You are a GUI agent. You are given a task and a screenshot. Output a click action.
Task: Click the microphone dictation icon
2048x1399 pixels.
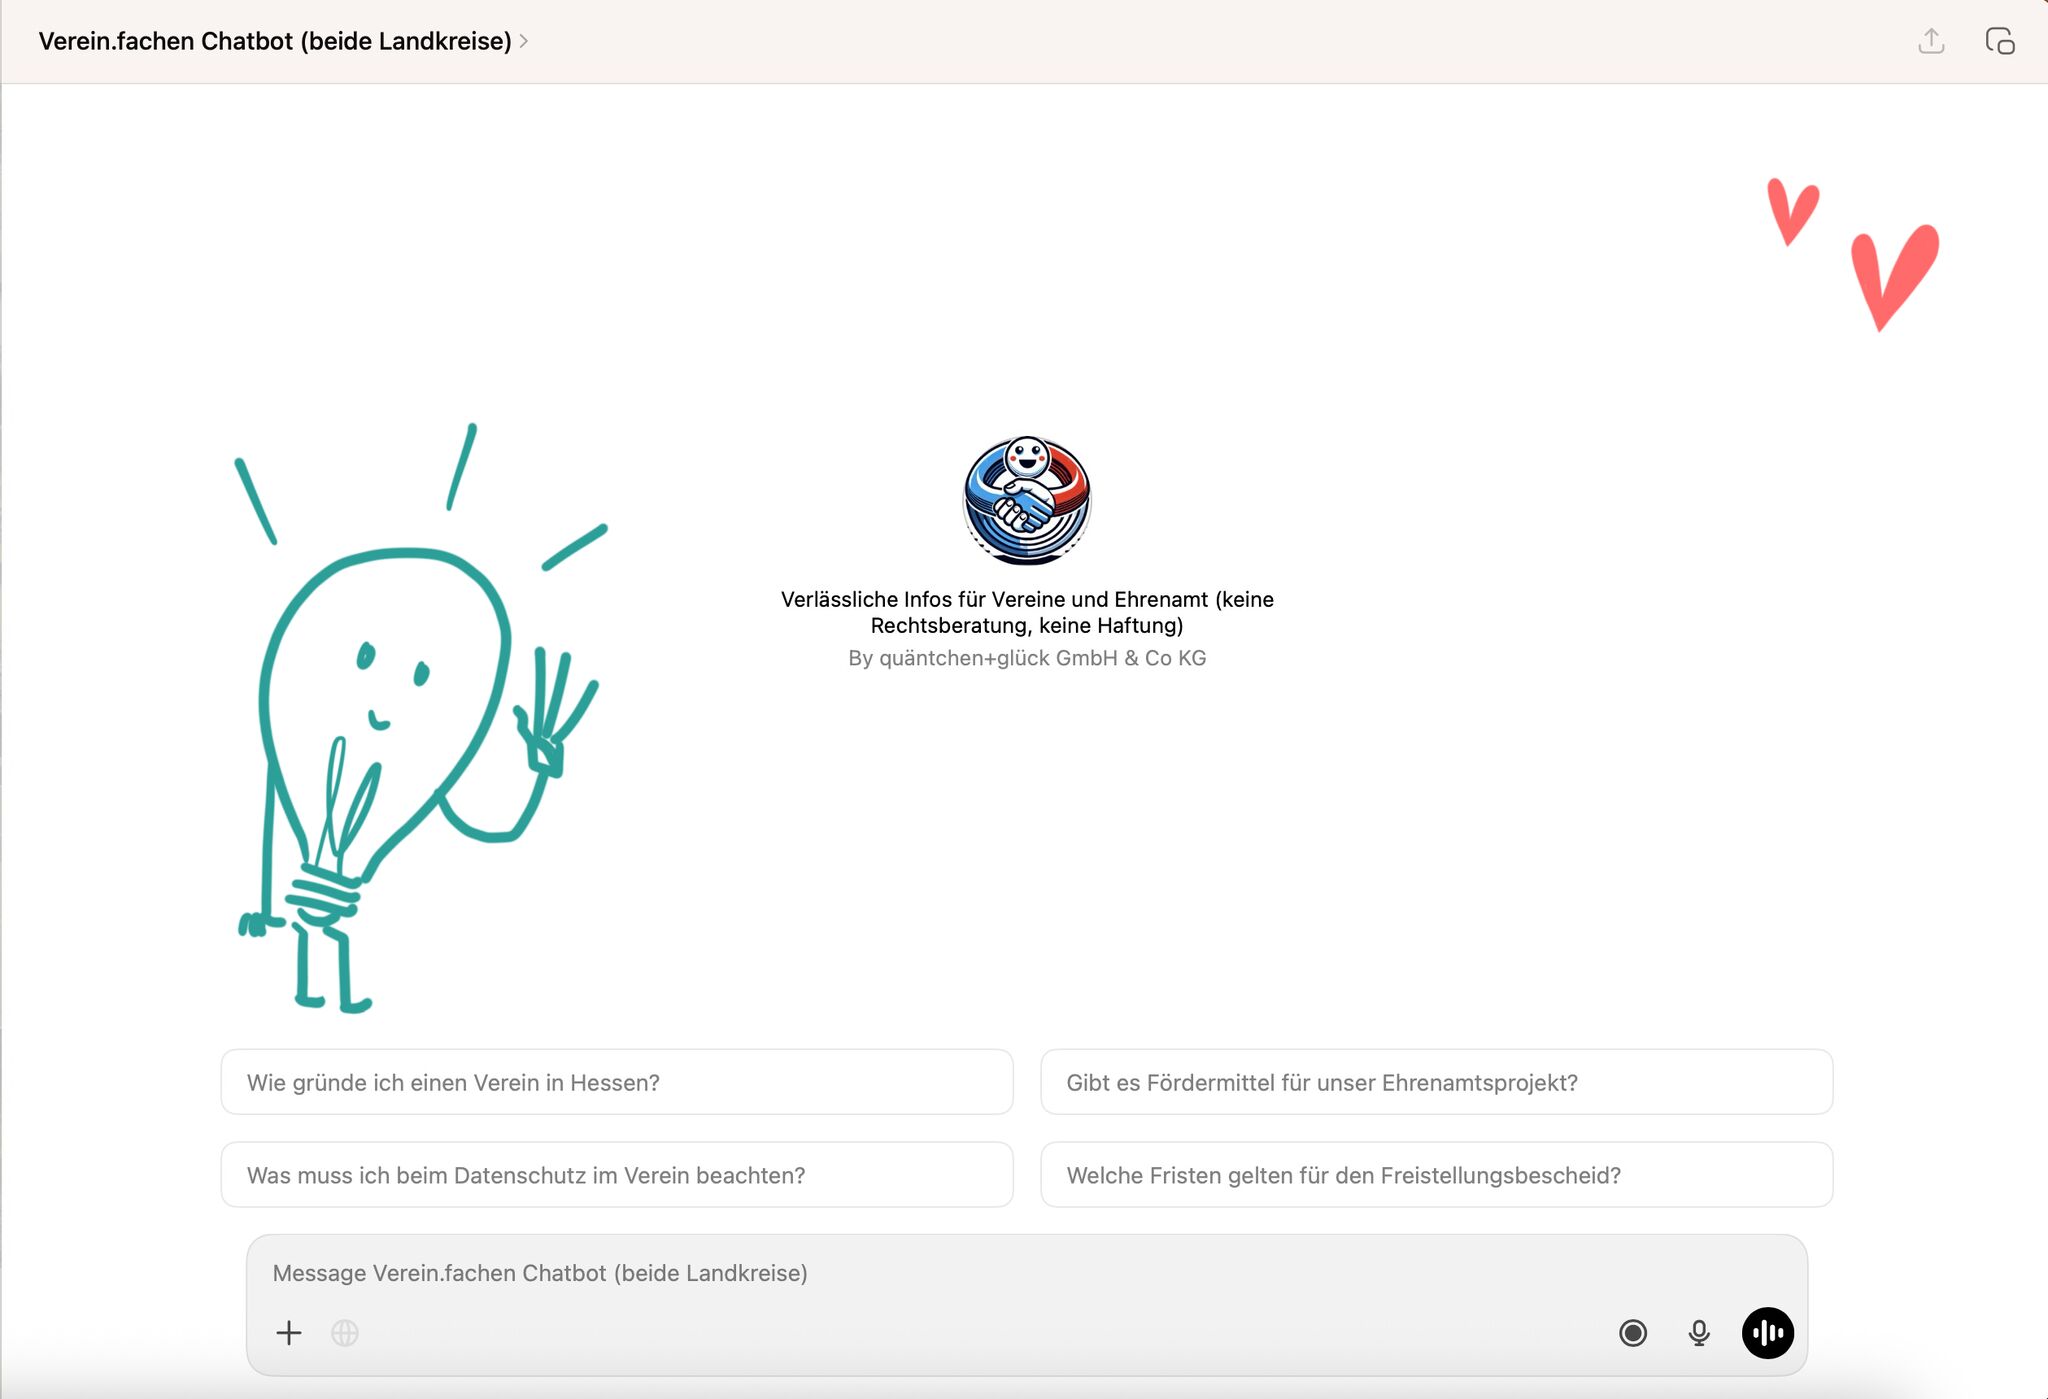click(x=1698, y=1332)
